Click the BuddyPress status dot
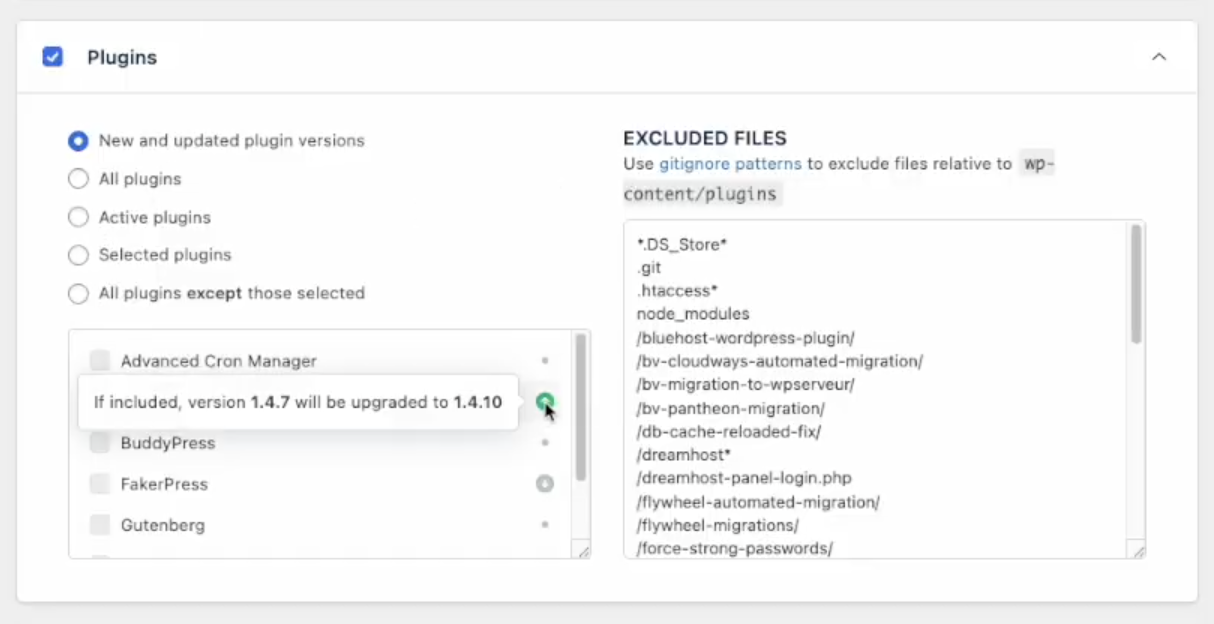 pos(545,443)
